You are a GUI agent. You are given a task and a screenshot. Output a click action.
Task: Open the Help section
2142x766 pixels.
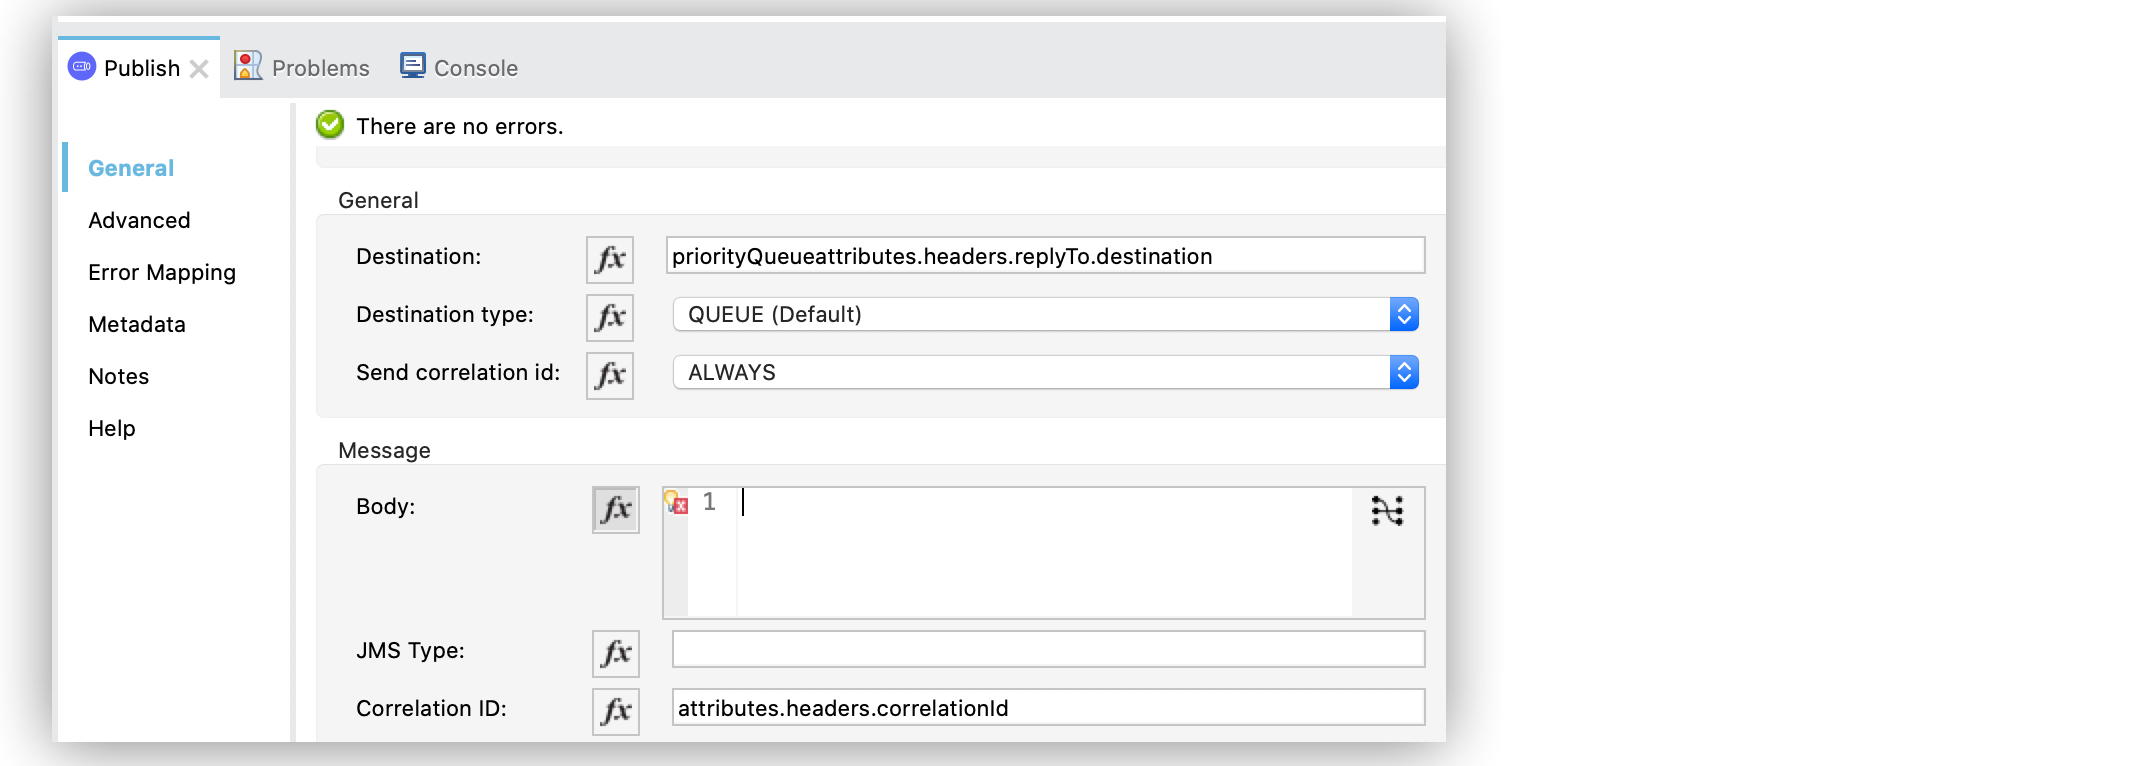[x=110, y=428]
